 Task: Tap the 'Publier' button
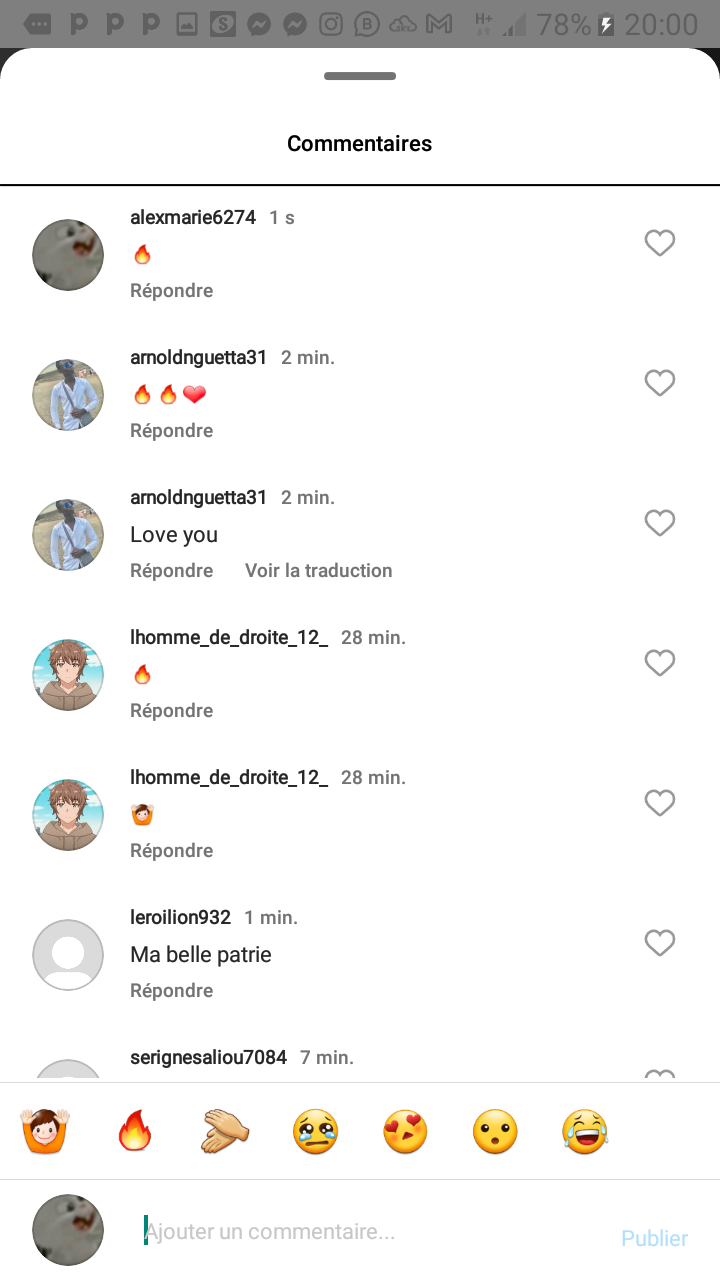point(654,1238)
